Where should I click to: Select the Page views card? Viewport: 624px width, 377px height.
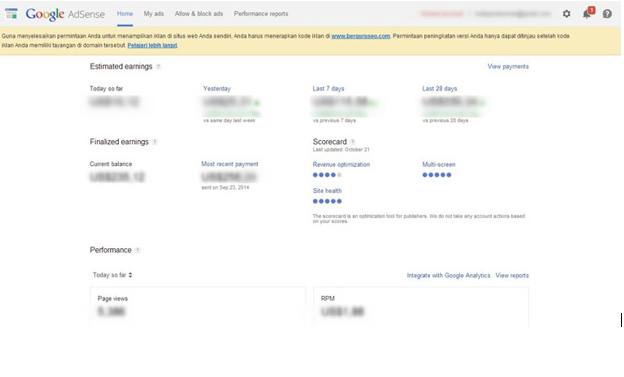coord(198,307)
